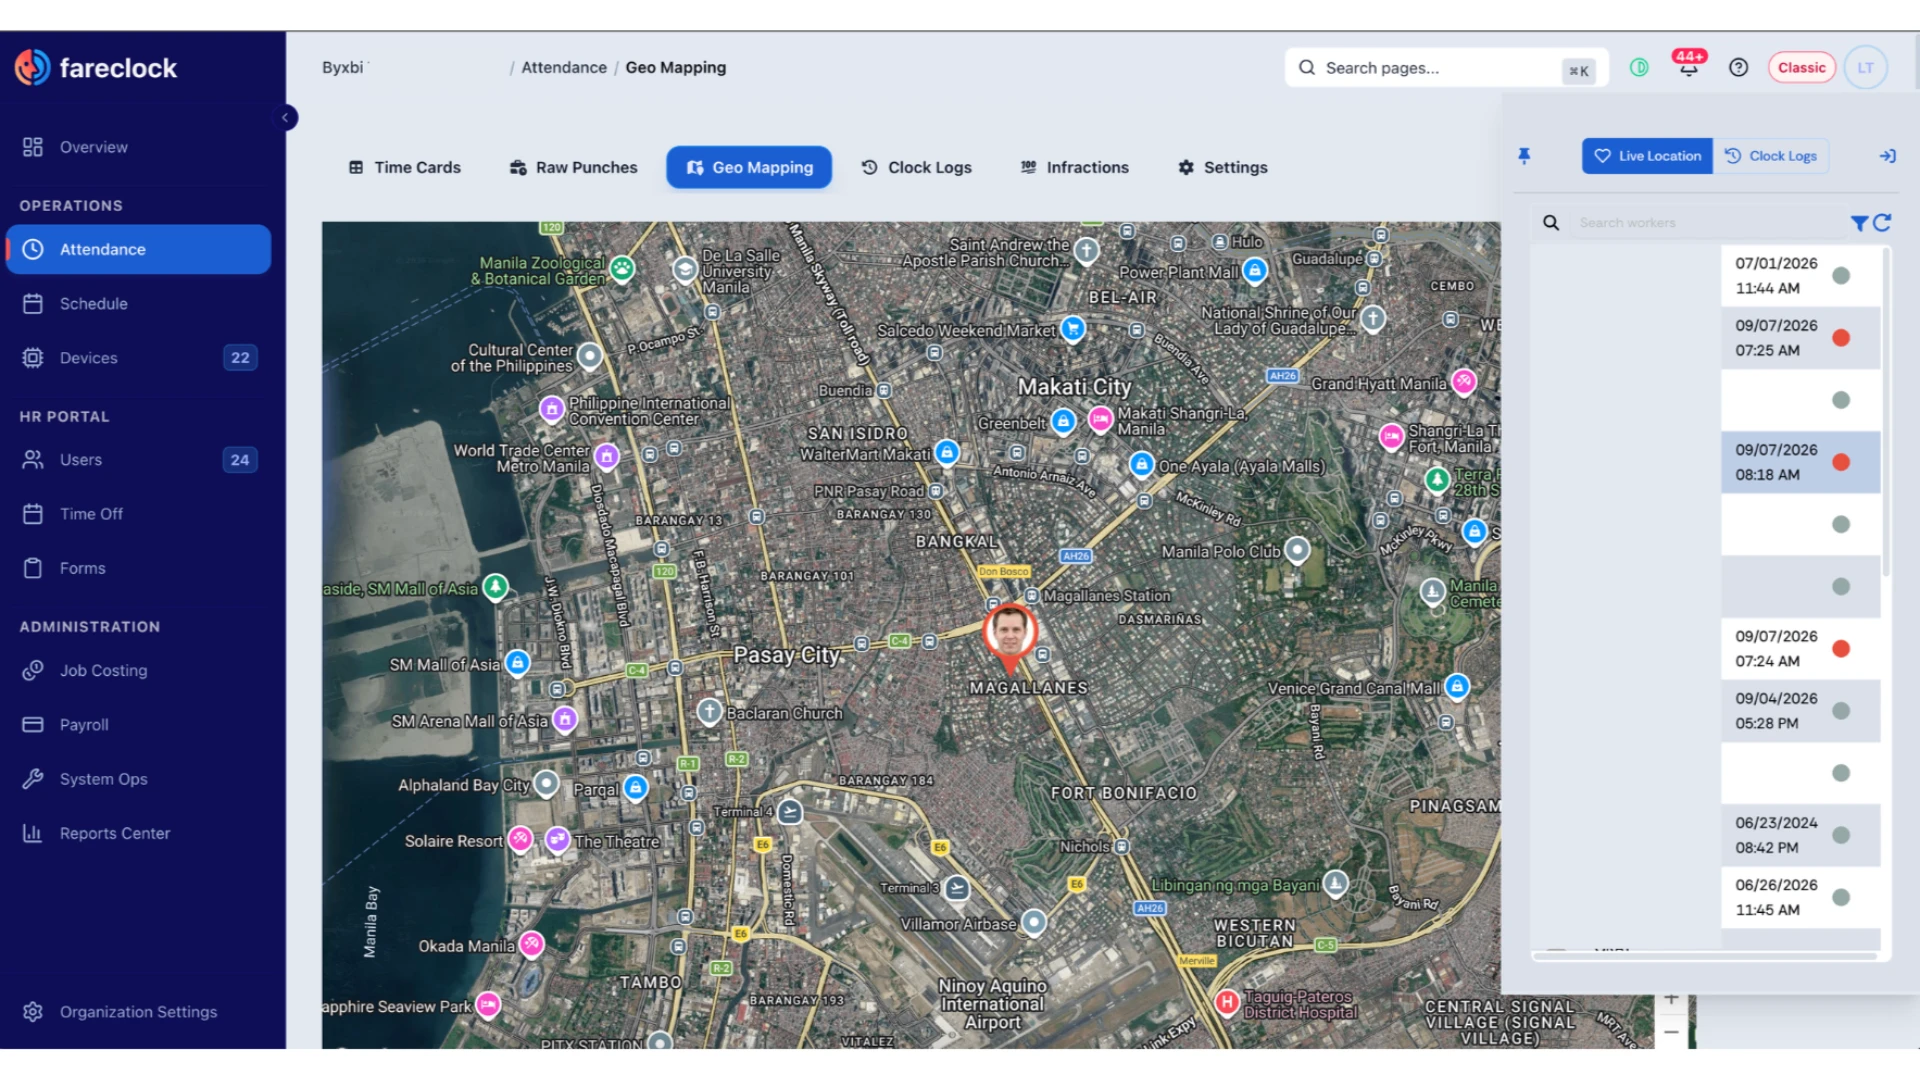Open Devices in the sidebar
Viewport: 1920px width, 1080px height.
click(x=138, y=357)
